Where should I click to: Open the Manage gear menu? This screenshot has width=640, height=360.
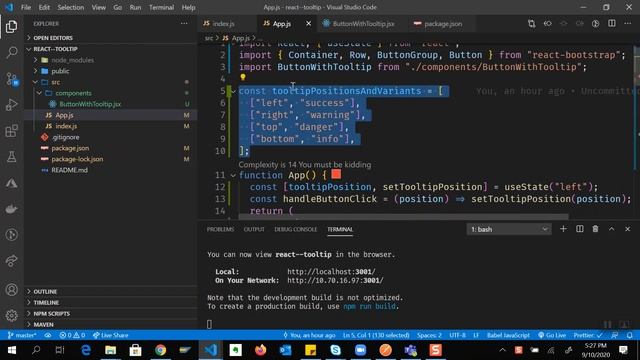tap(11, 316)
